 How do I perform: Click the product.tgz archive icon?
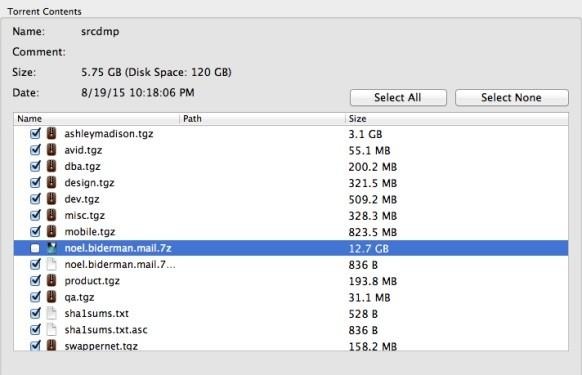[x=52, y=280]
